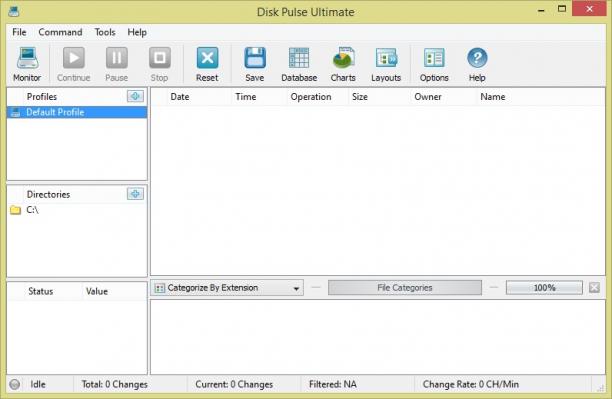Click the 100% progress bar

click(x=544, y=288)
